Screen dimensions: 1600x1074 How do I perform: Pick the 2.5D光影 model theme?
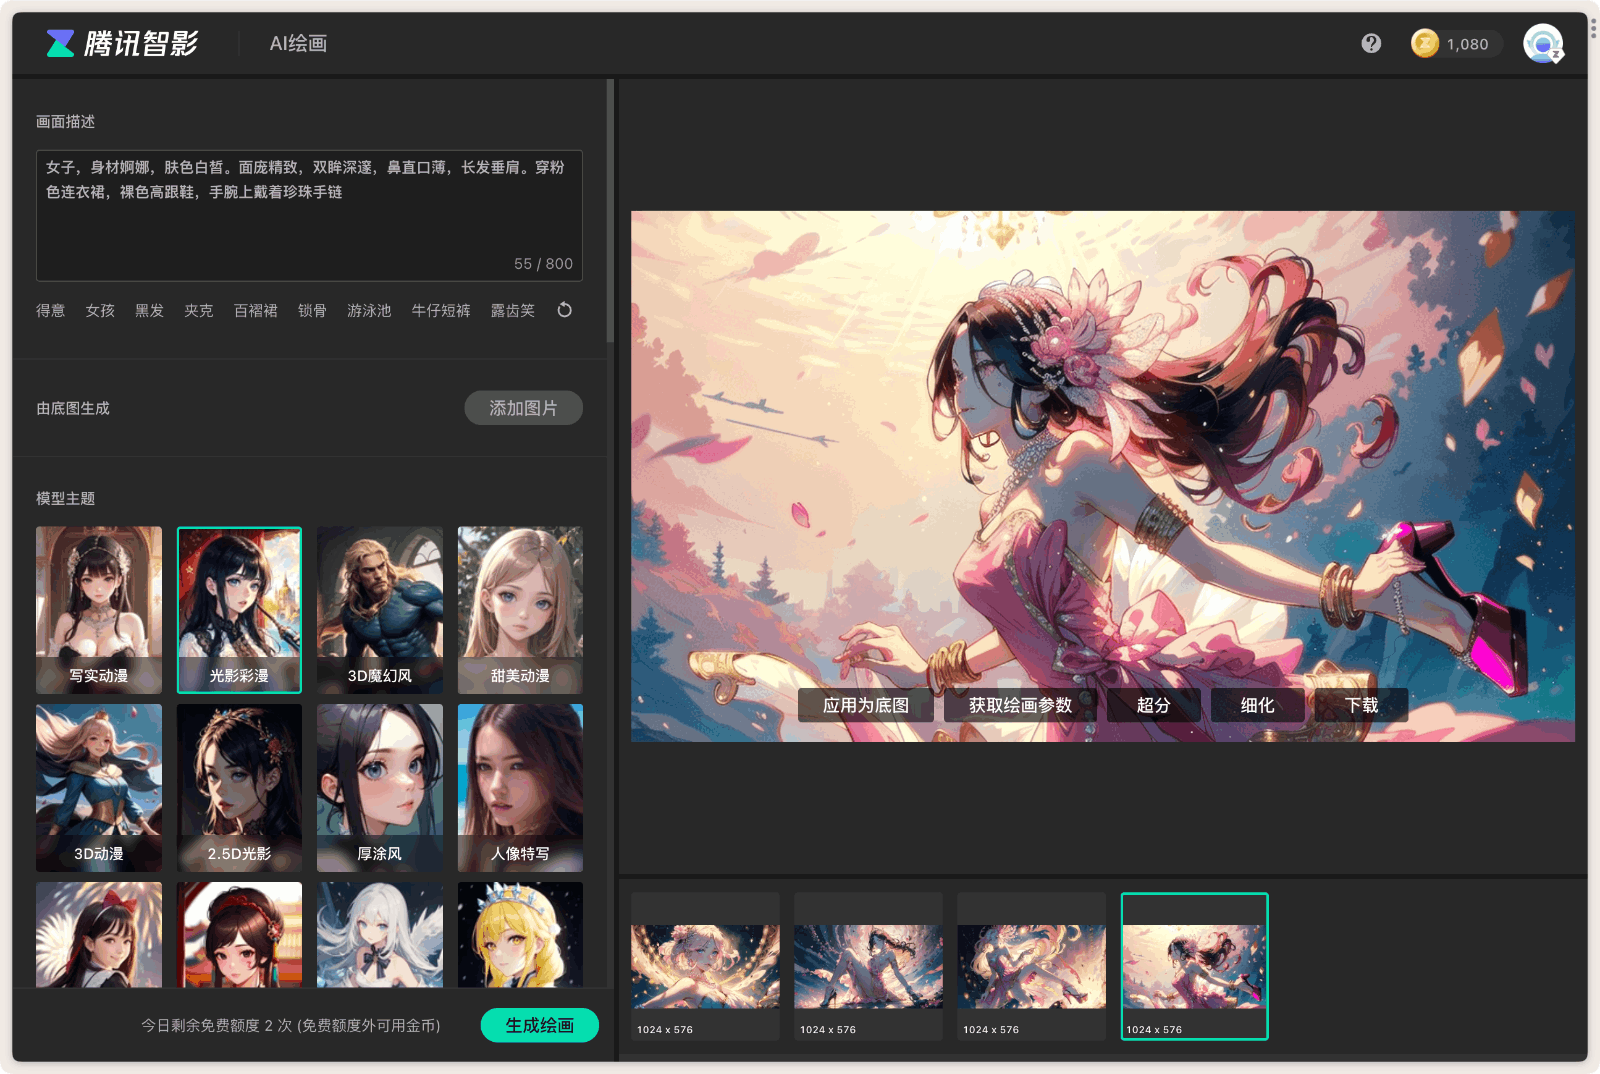(x=239, y=787)
